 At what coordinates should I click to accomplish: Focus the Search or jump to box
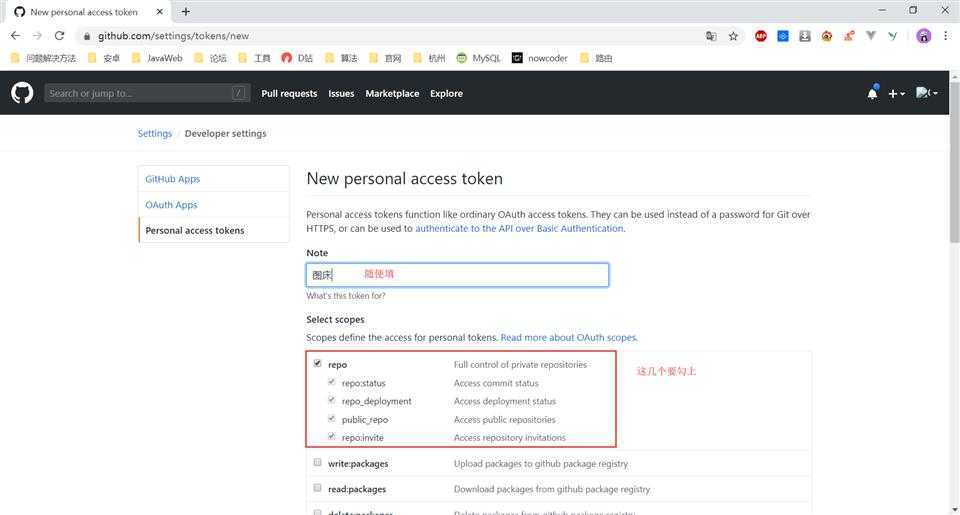click(147, 93)
